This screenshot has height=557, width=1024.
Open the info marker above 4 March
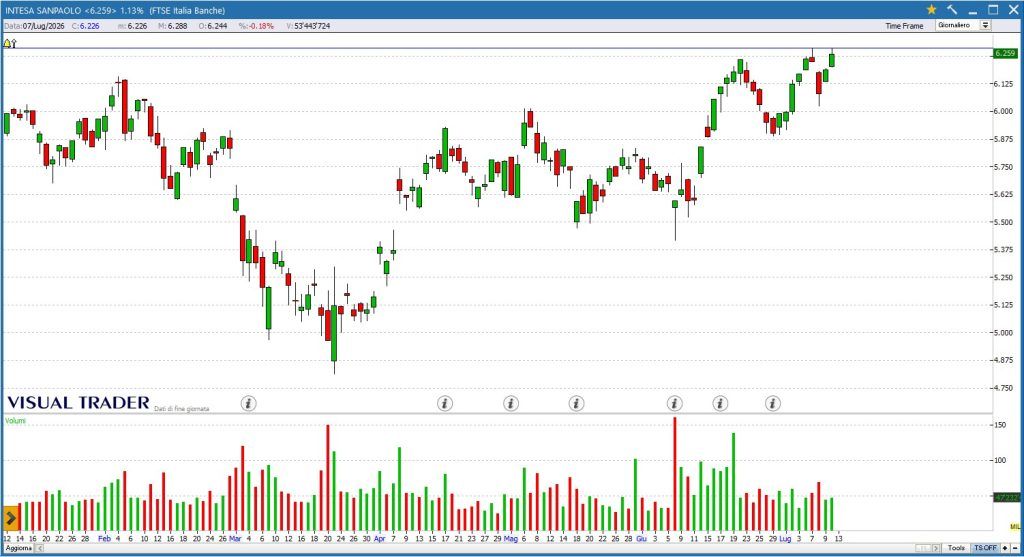pos(248,403)
